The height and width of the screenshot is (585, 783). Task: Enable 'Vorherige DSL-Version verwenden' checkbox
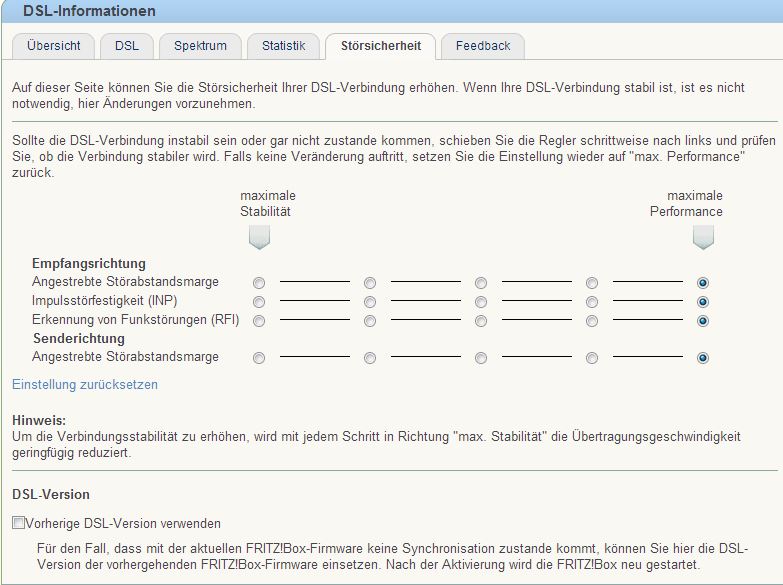pos(18,523)
